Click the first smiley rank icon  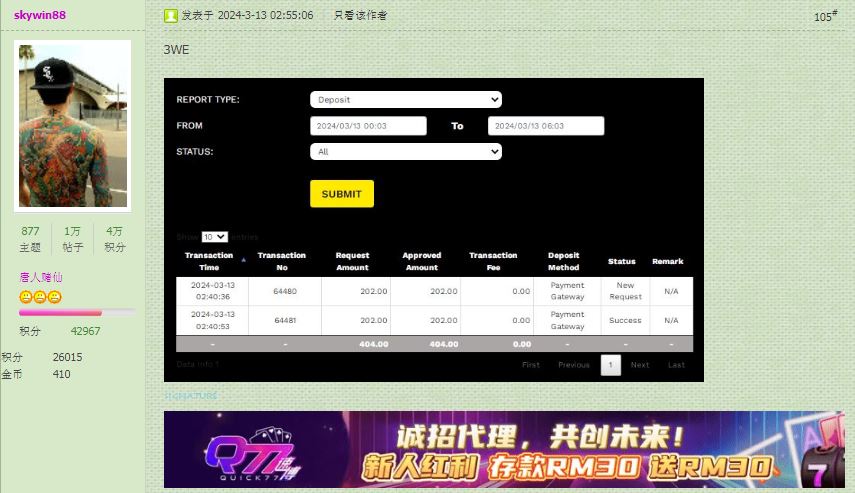tap(26, 297)
